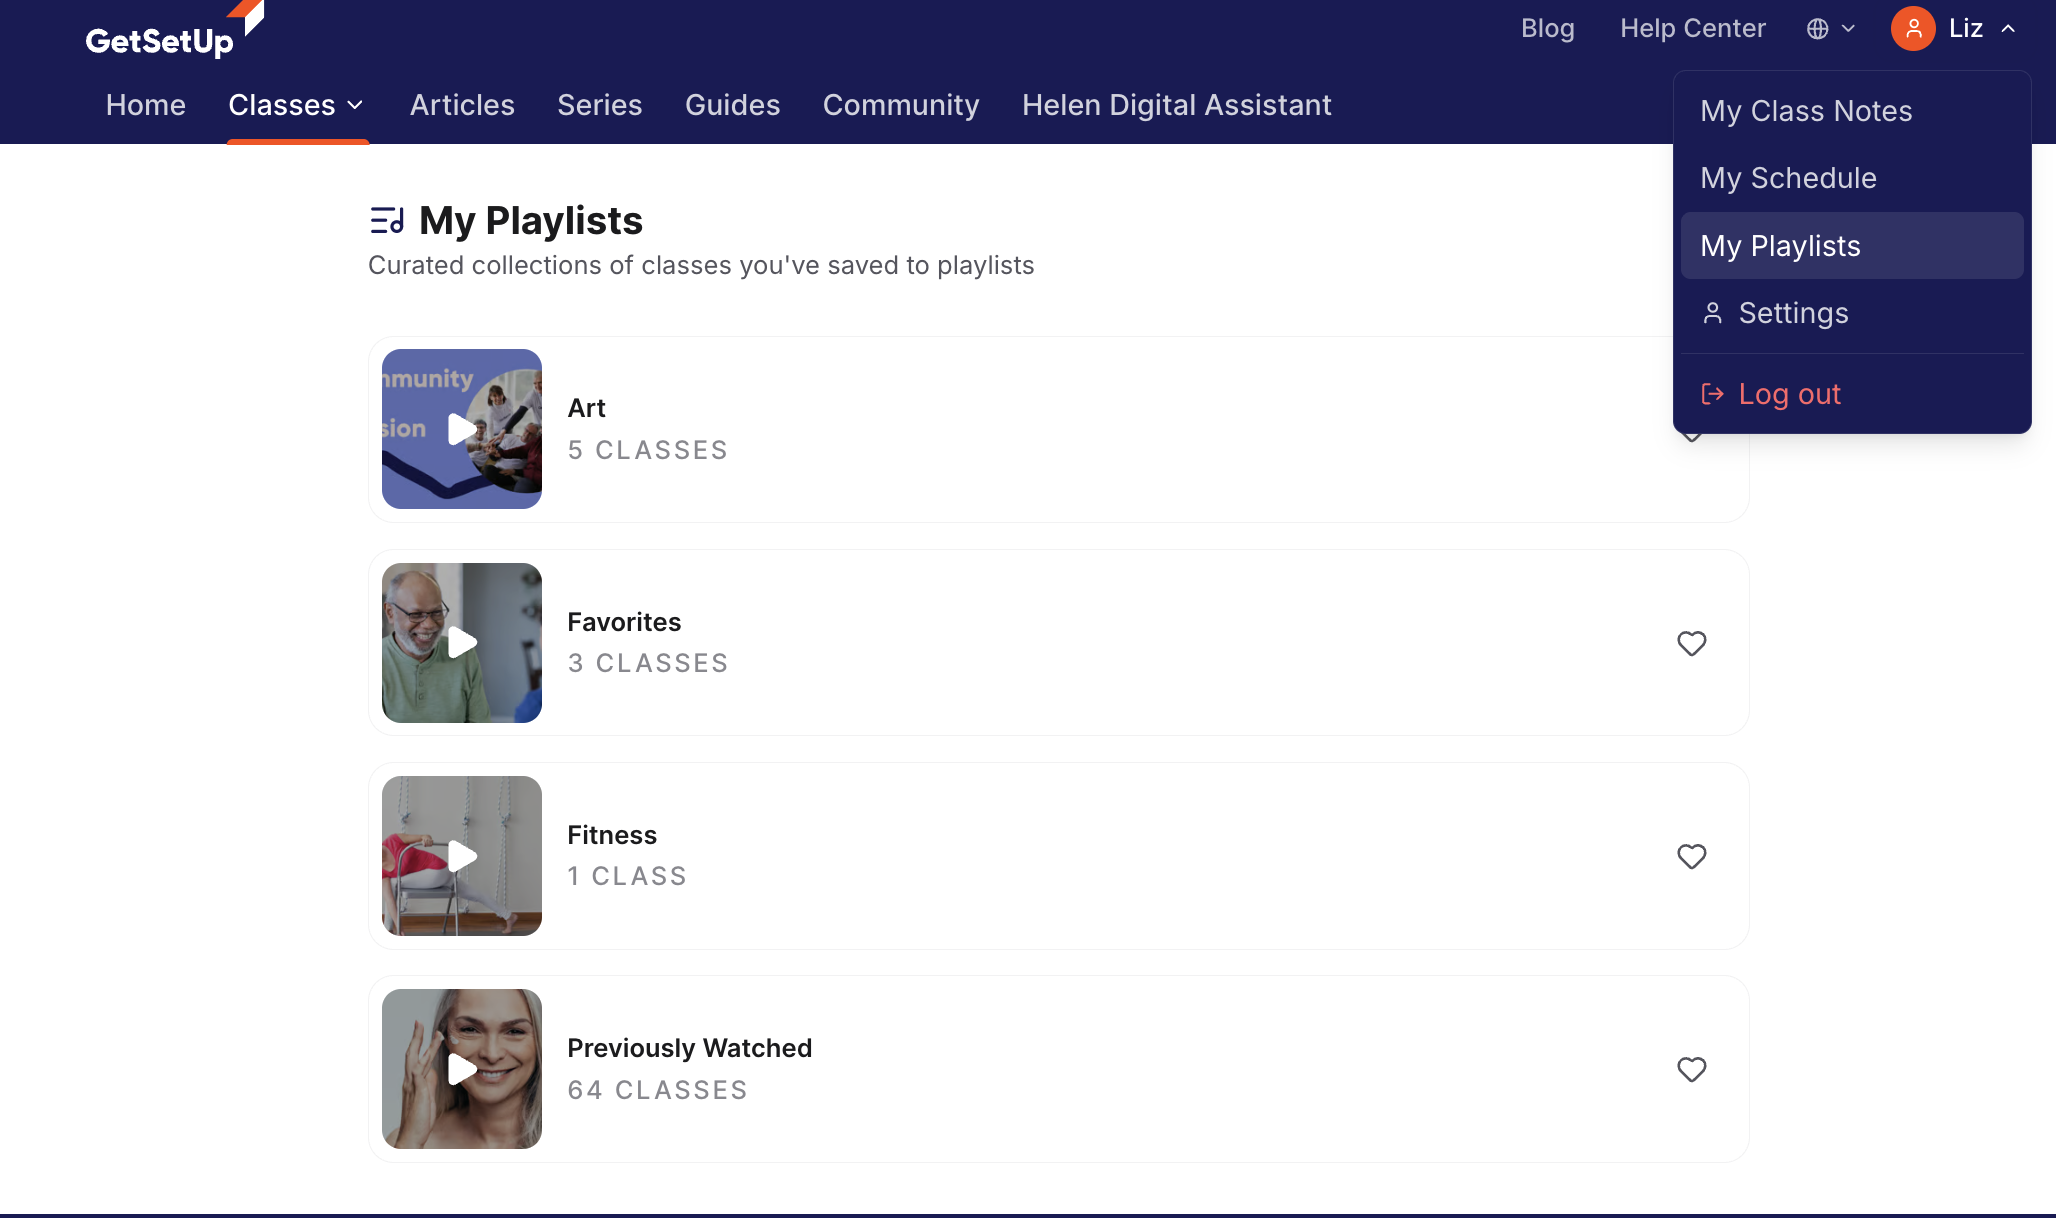Open Helen Digital Assistant
This screenshot has width=2056, height=1218.
click(x=1177, y=105)
